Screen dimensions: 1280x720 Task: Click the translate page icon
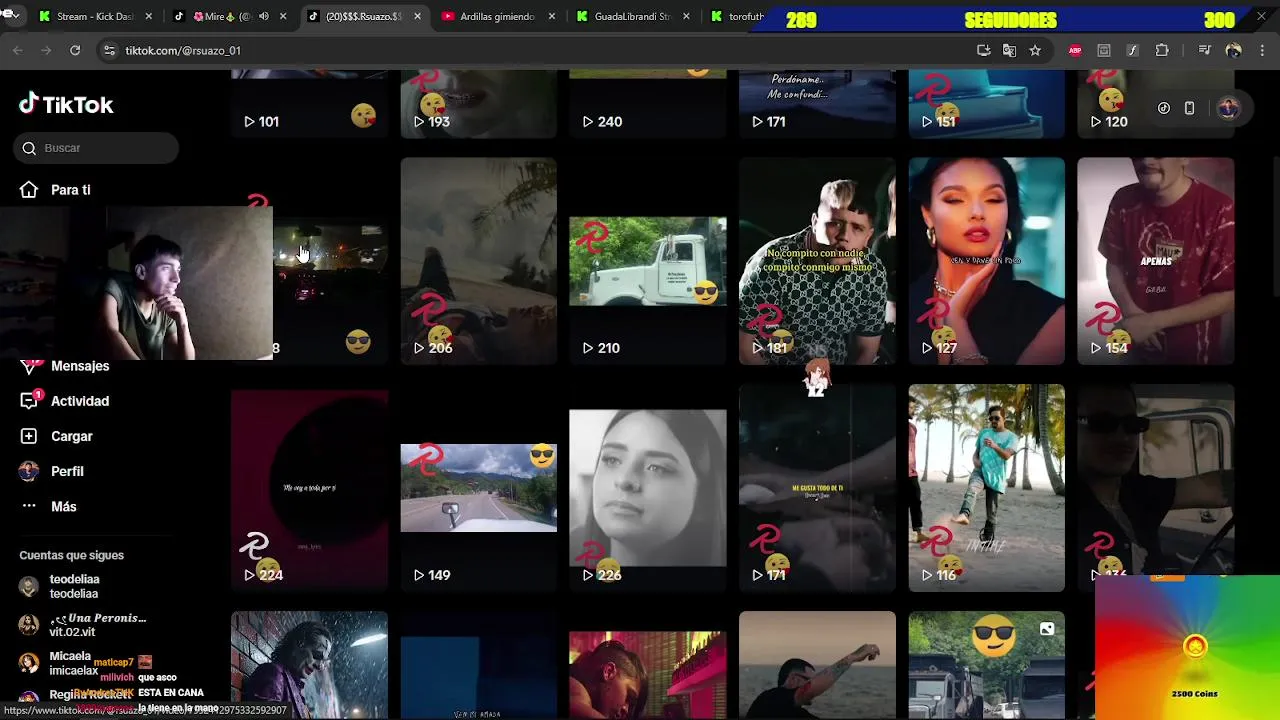coord(1009,50)
